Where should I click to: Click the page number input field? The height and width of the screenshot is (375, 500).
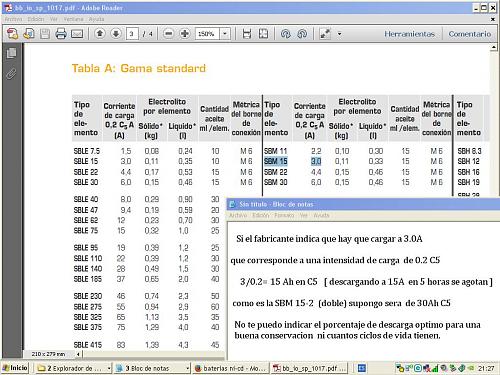click(132, 34)
